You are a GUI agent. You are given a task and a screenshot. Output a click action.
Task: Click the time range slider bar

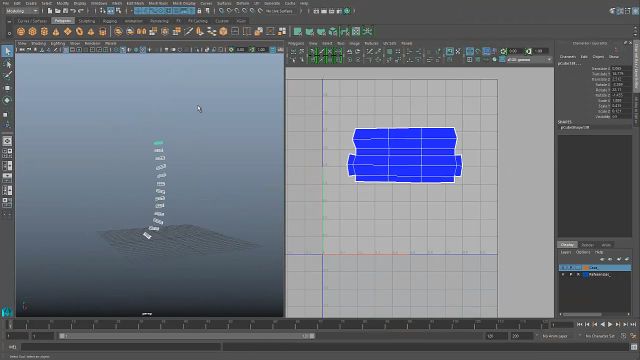(x=187, y=336)
